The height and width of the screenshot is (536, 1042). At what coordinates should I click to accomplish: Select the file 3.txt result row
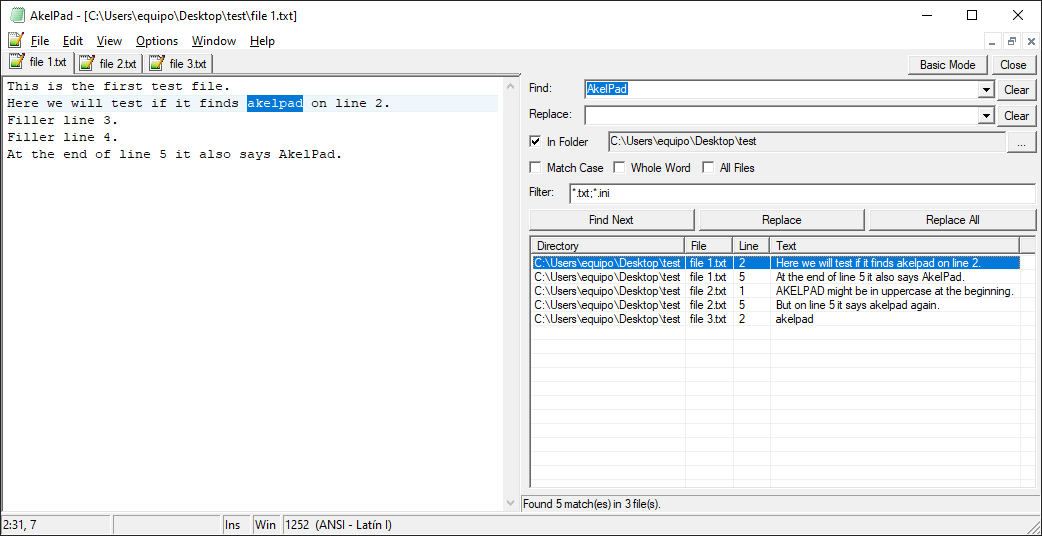click(x=776, y=319)
